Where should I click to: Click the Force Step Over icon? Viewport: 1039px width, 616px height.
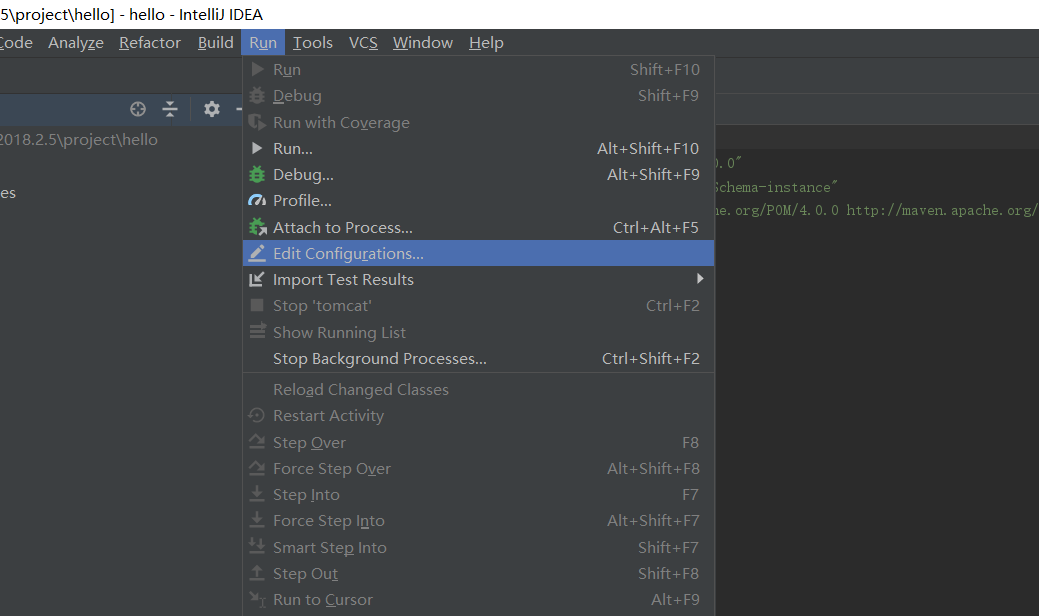pos(257,468)
